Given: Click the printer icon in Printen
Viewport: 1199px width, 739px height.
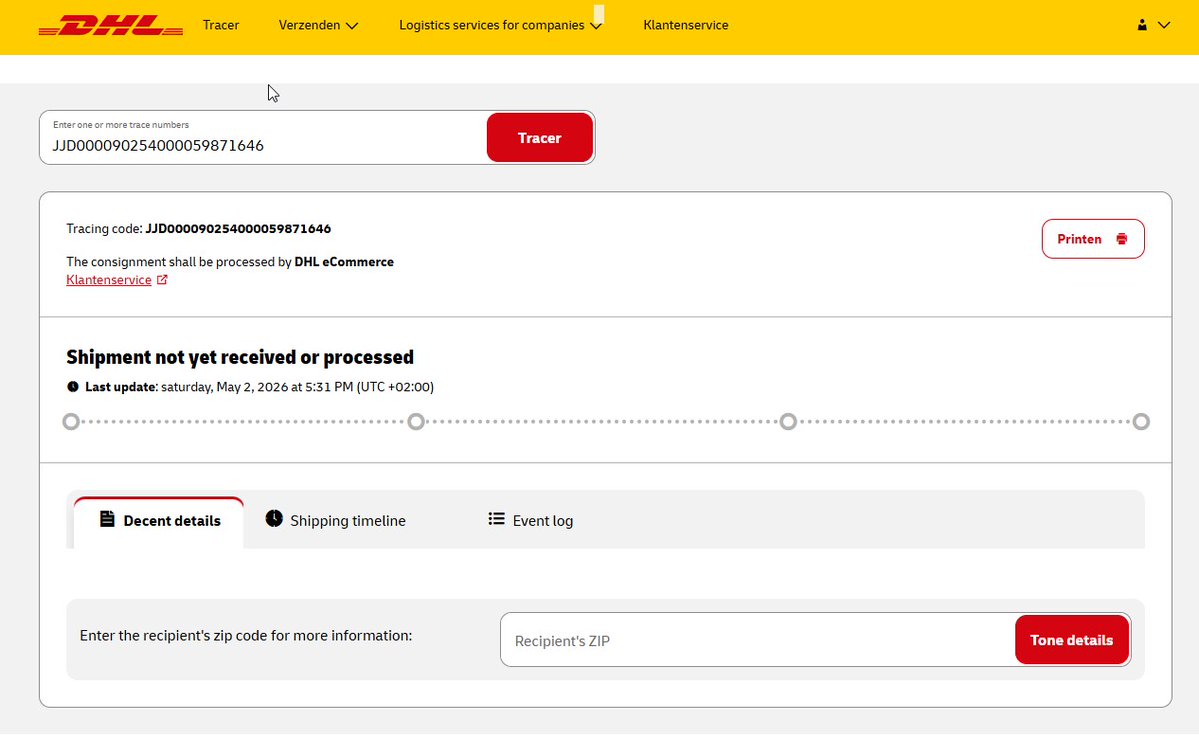Looking at the screenshot, I should click(1121, 239).
